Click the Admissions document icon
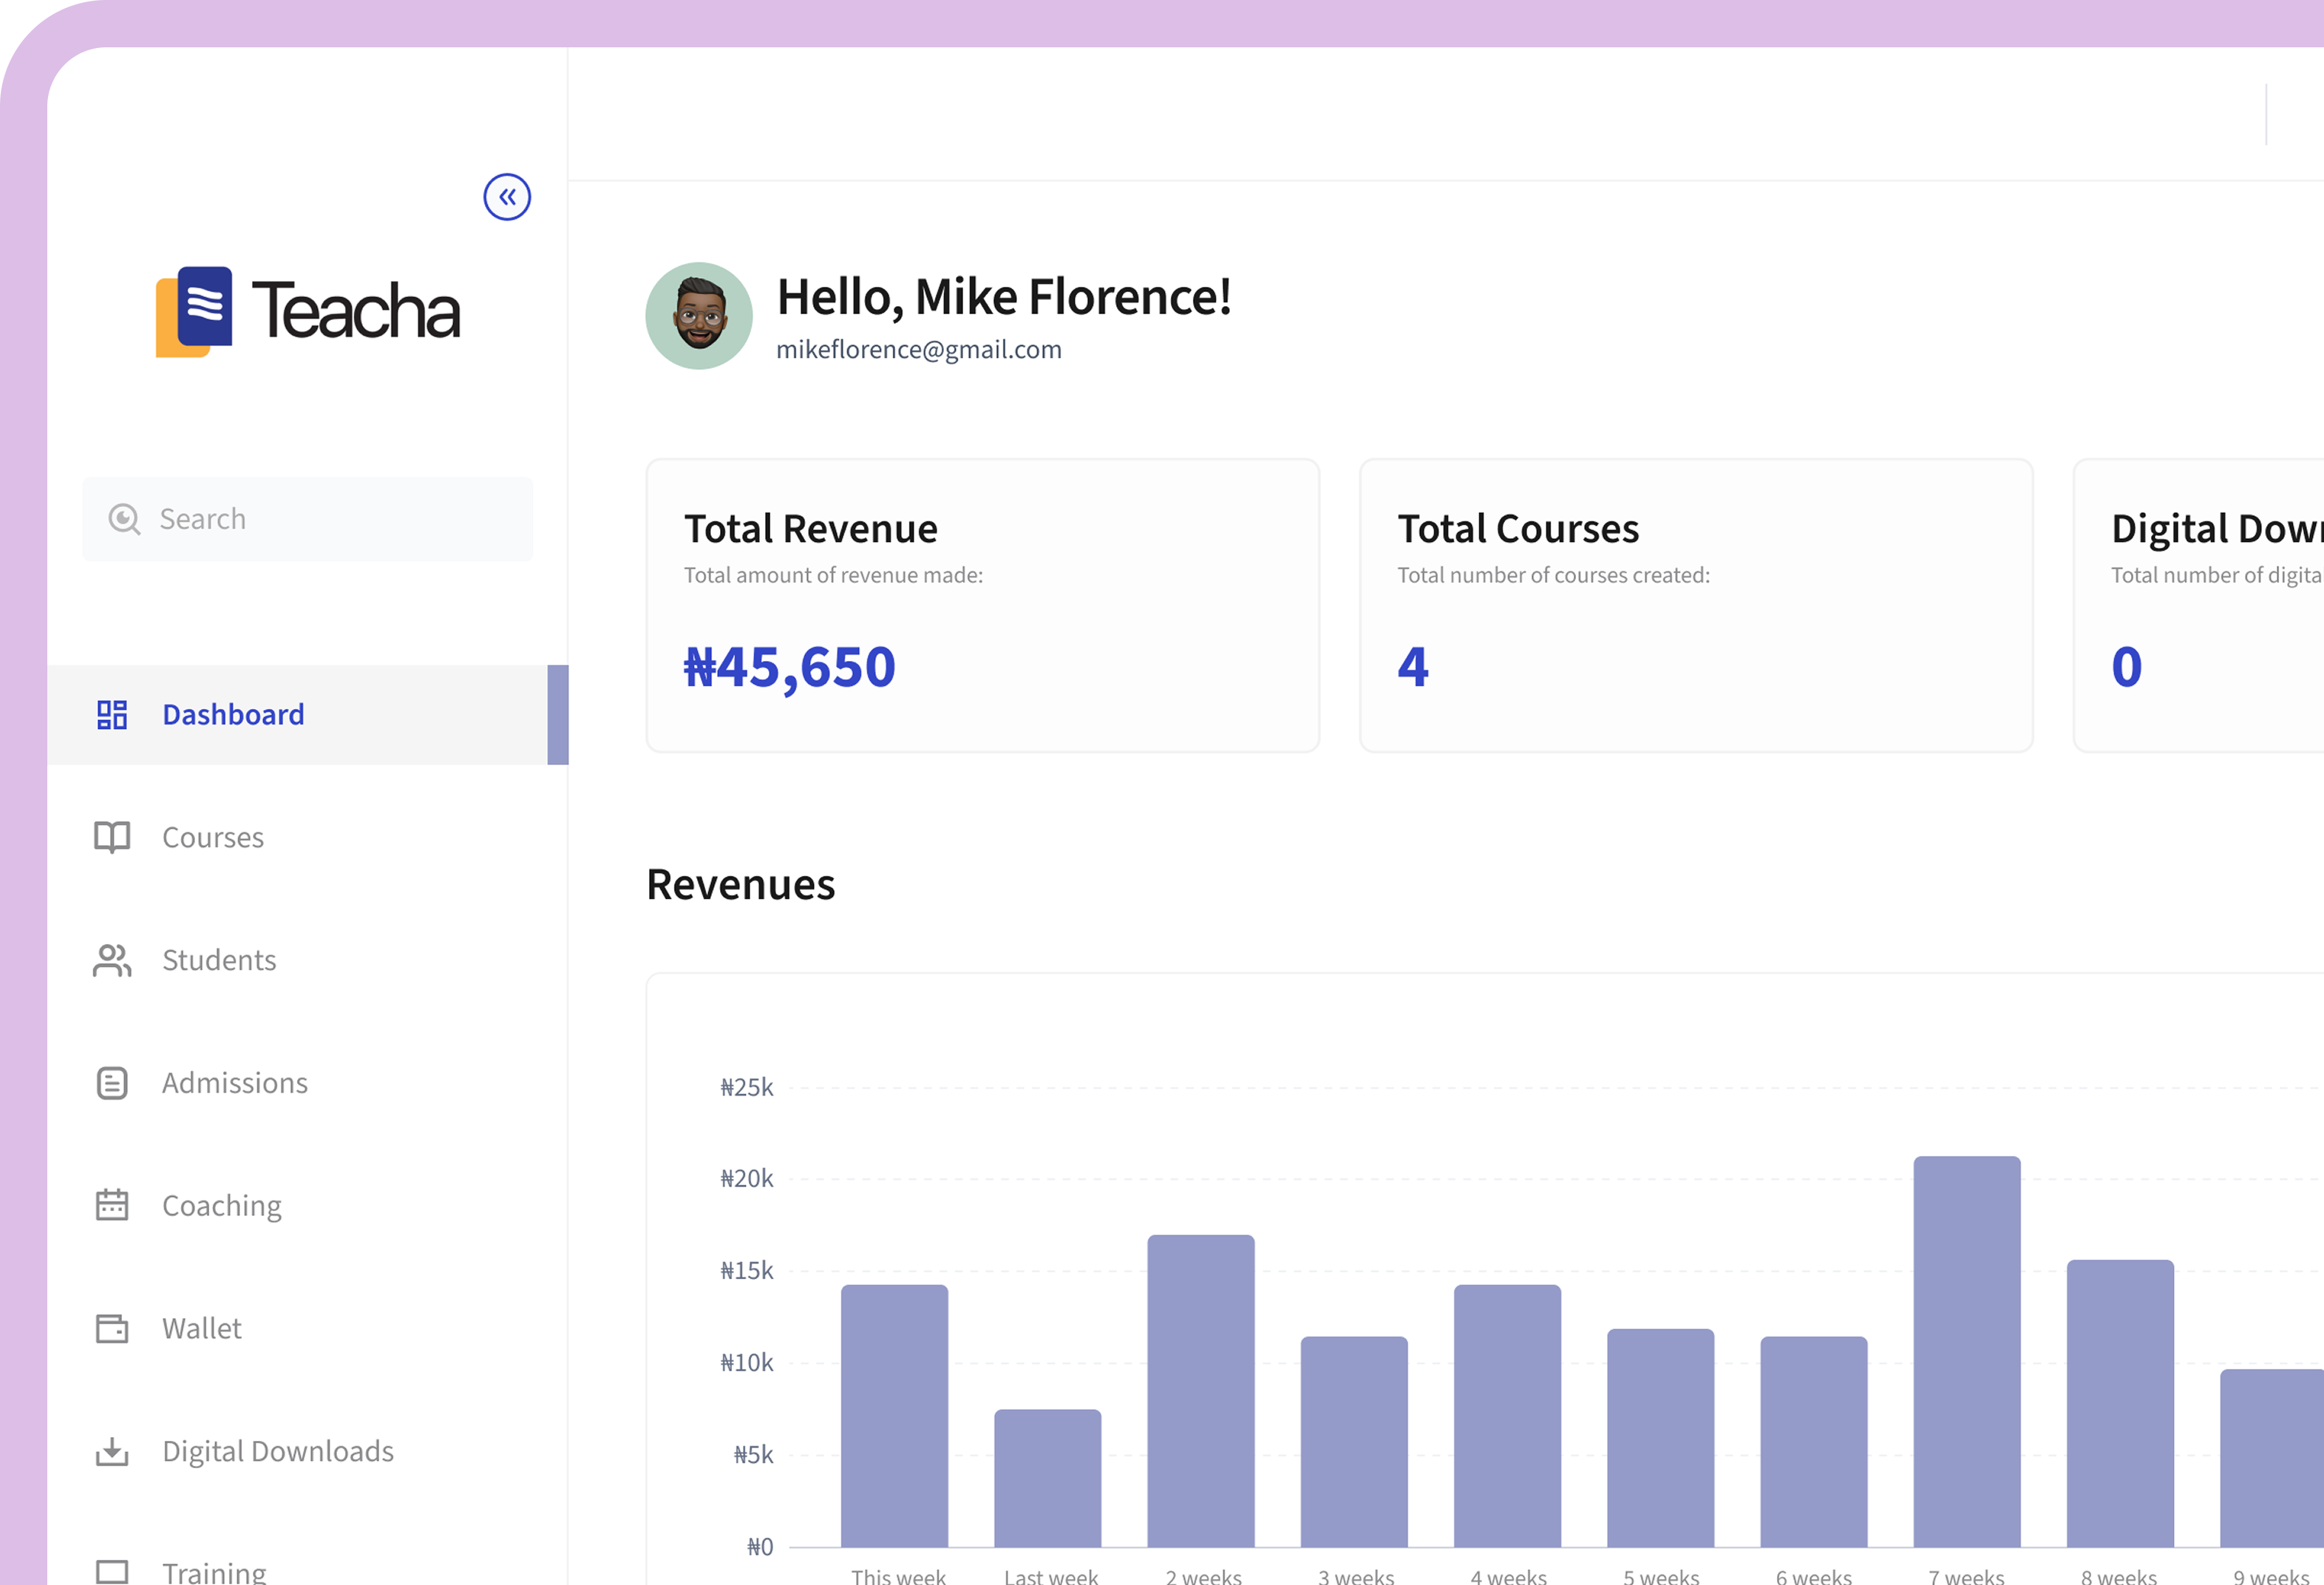Image resolution: width=2324 pixels, height=1585 pixels. (112, 1083)
